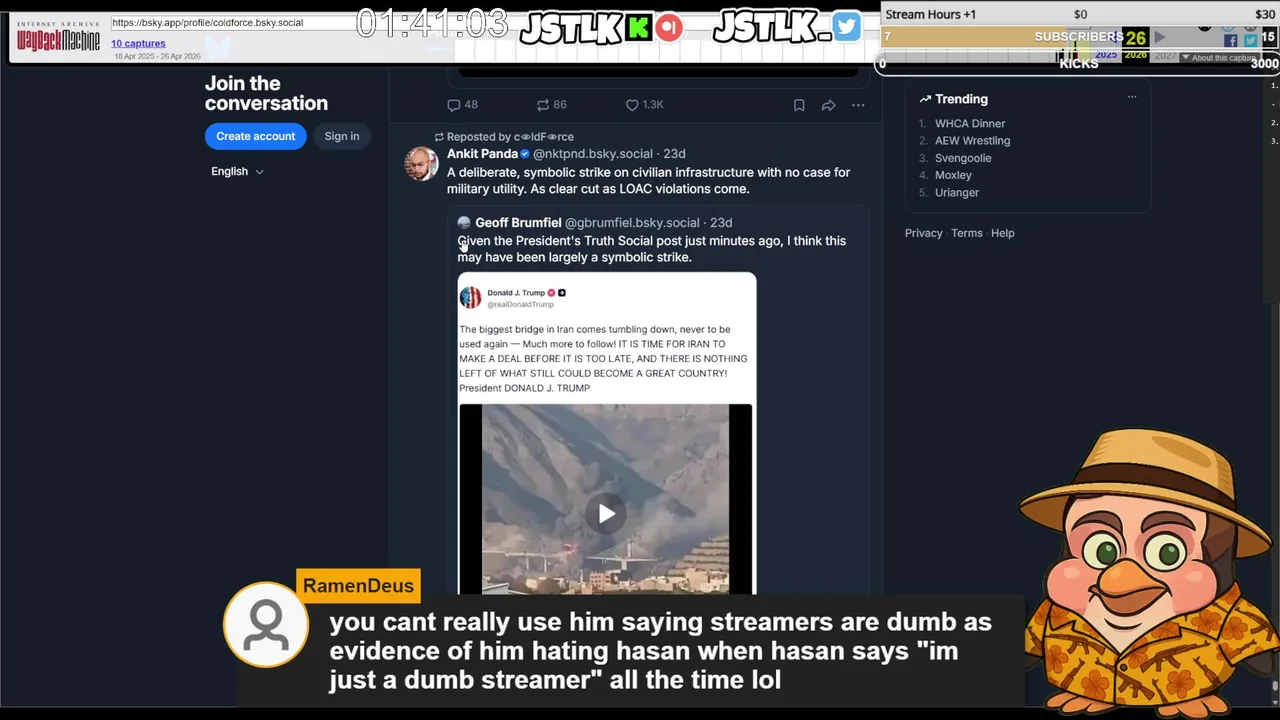Click Ankit Panda's profile avatar

pos(422,163)
